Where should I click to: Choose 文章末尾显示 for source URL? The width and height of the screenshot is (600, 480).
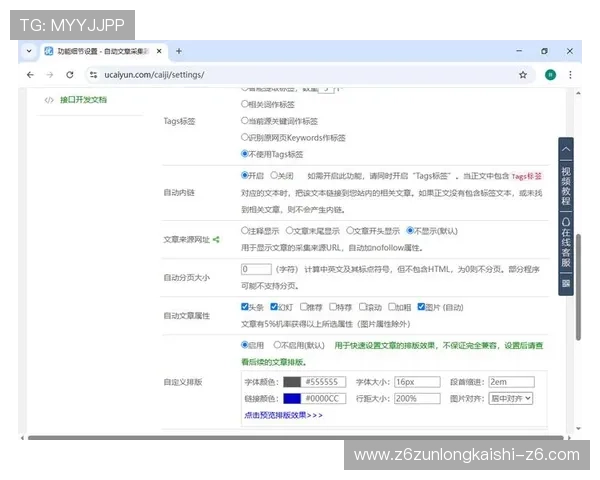(289, 230)
